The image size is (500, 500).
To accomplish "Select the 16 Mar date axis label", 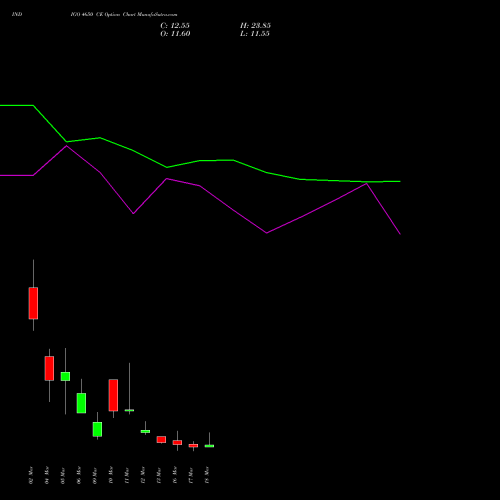I will [175, 475].
